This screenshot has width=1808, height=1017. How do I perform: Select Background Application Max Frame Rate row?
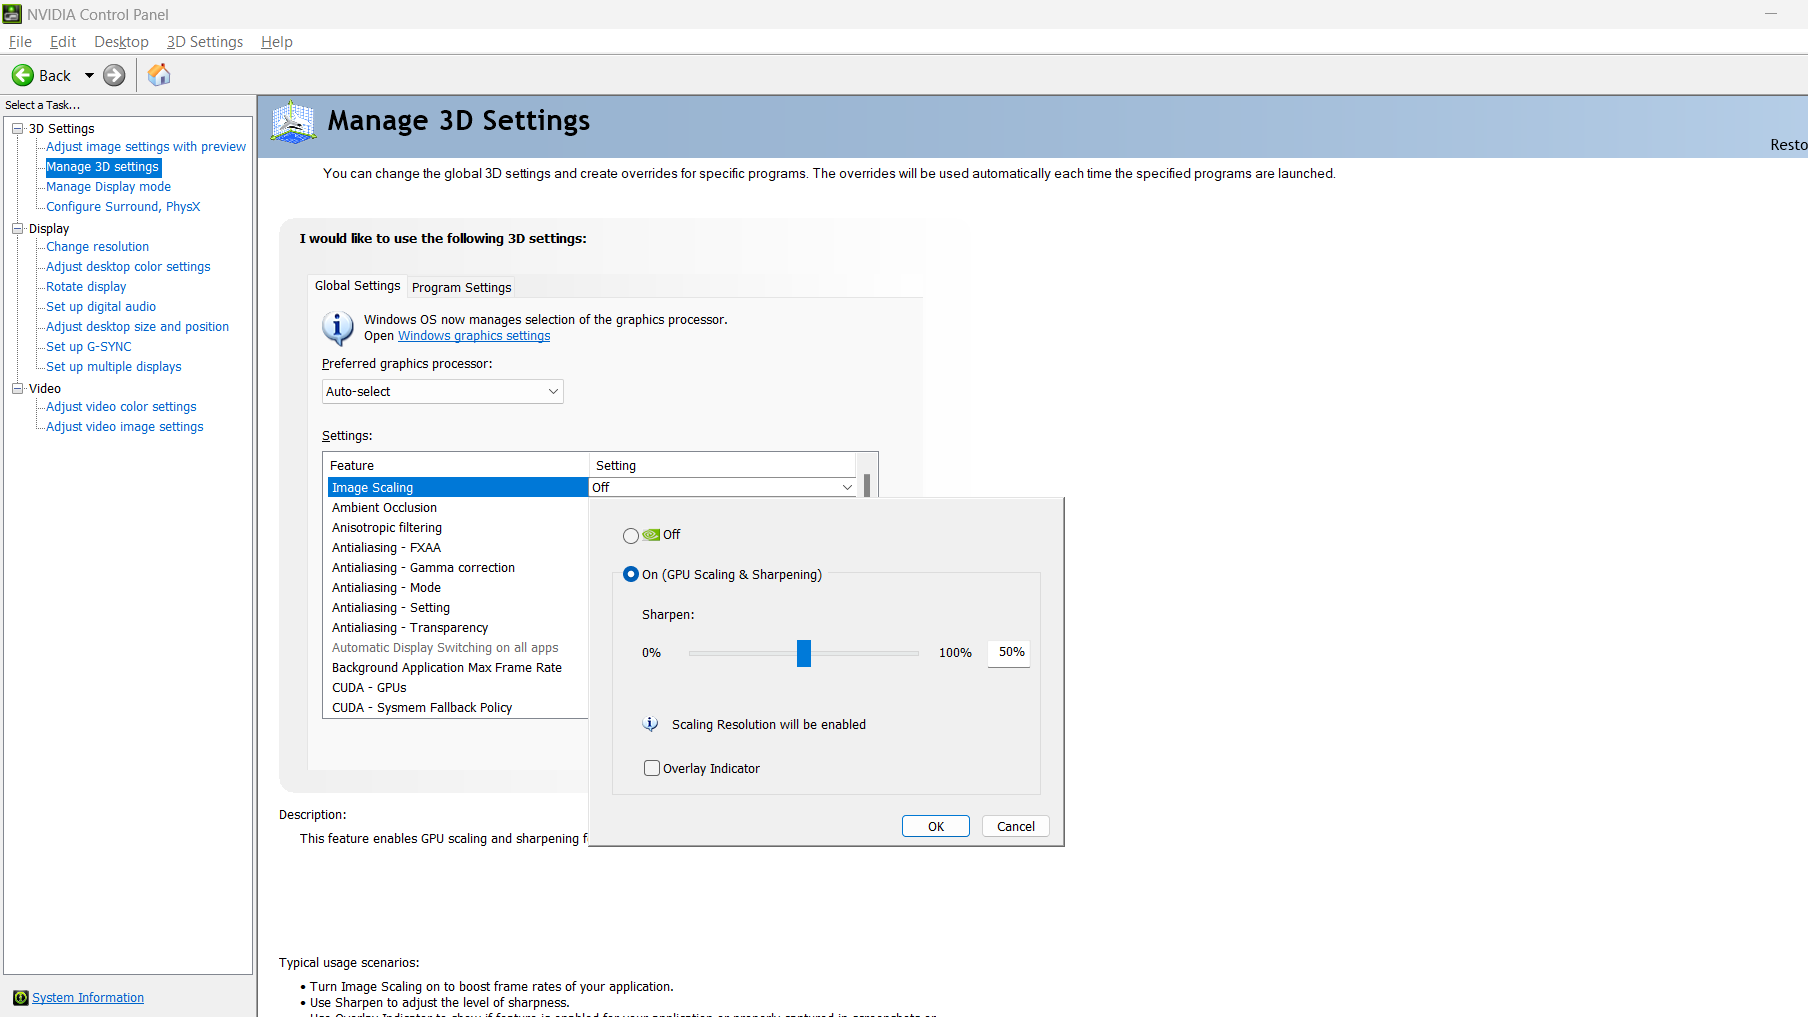point(458,668)
